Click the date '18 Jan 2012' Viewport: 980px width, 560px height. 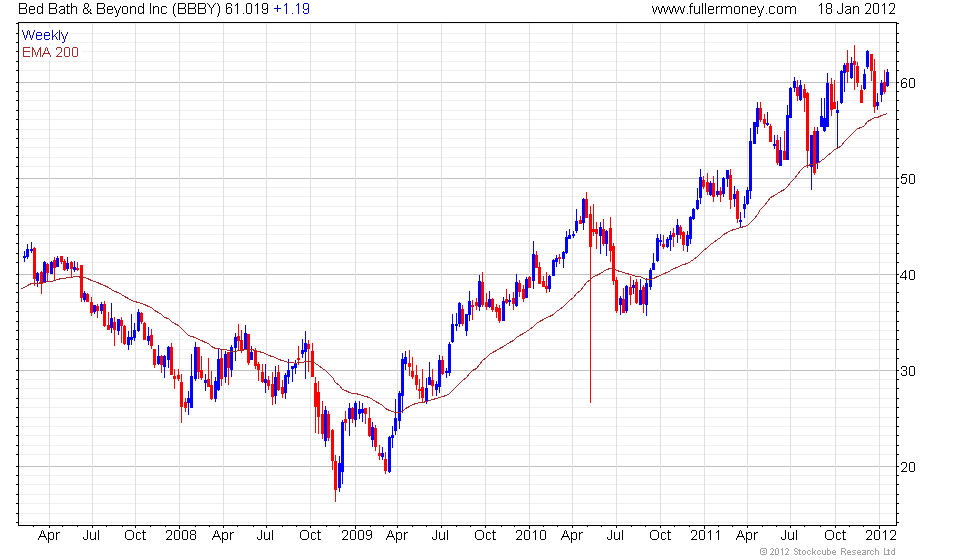point(856,9)
